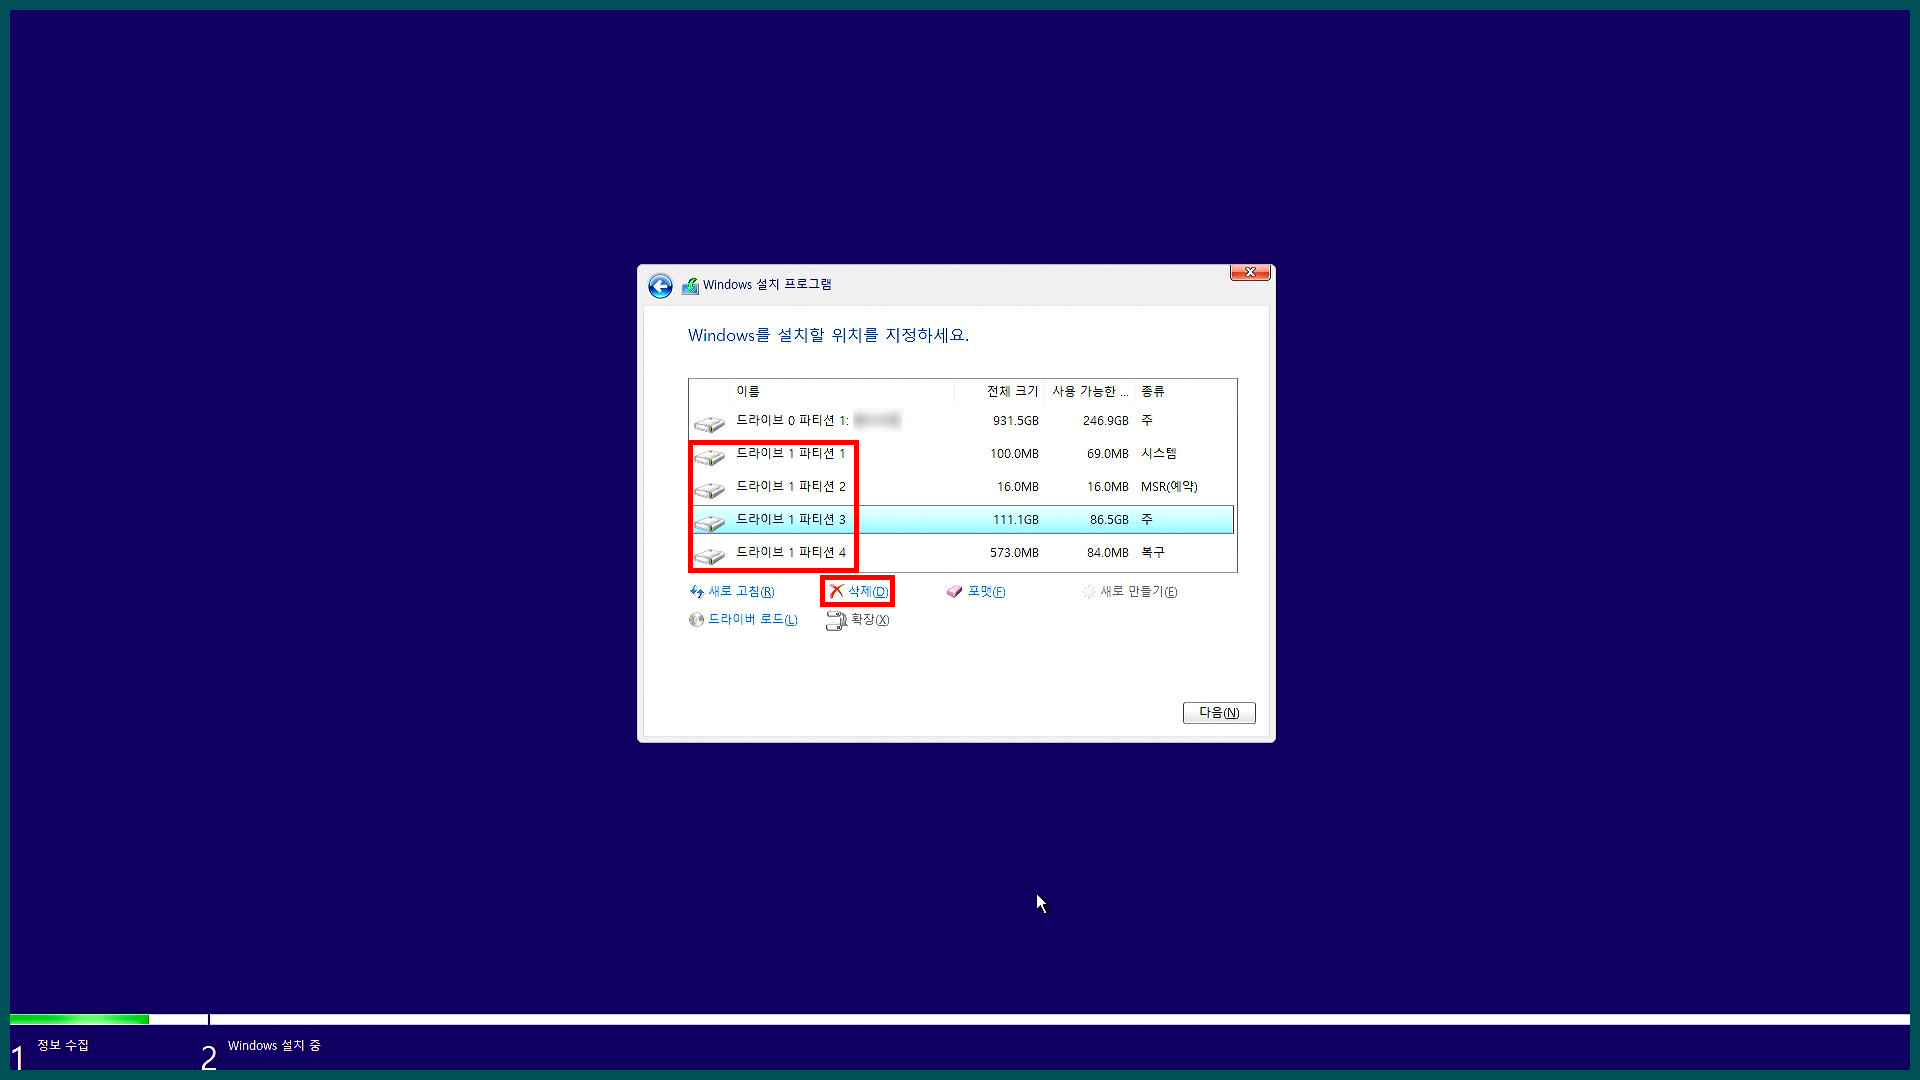
Task: Click the green setup progress bar
Action: coord(79,1019)
